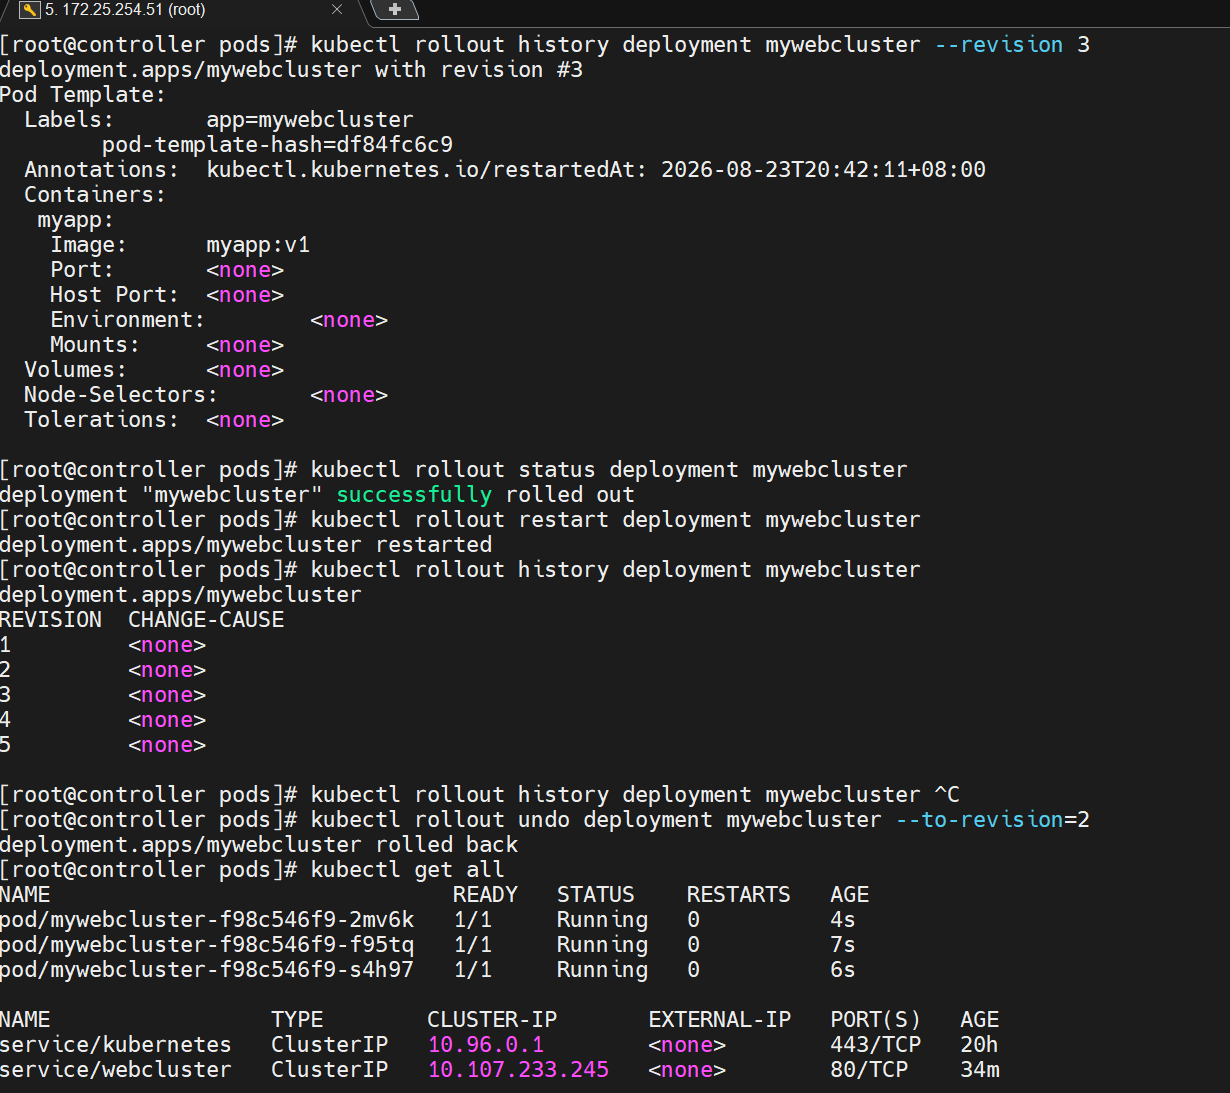Click the 'EXTERNAL-IP' column header
This screenshot has height=1093, width=1230.
720,1020
